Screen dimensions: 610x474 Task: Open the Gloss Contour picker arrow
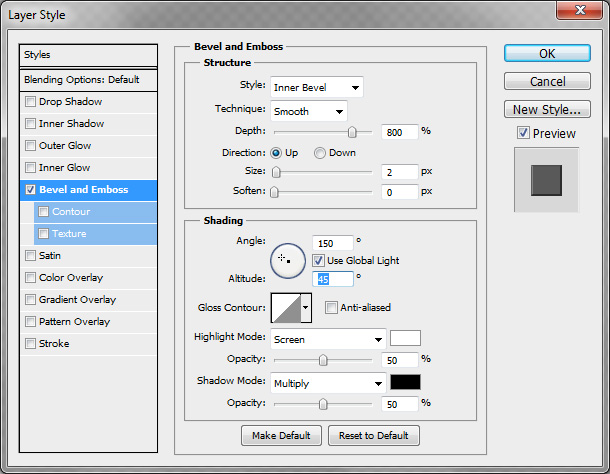(306, 309)
